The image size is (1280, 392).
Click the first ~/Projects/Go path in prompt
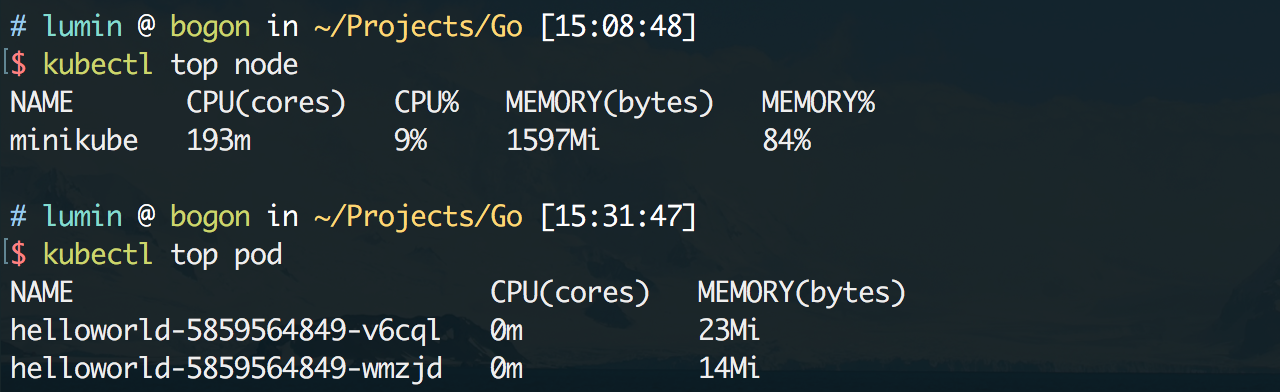point(418,26)
